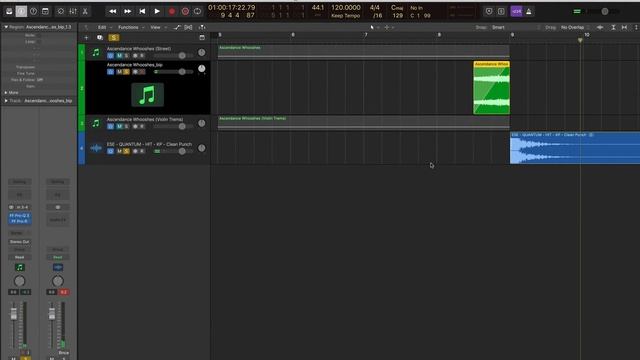This screenshot has width=640, height=360.
Task: Click the Fast Forward transport button
Action: click(127, 11)
